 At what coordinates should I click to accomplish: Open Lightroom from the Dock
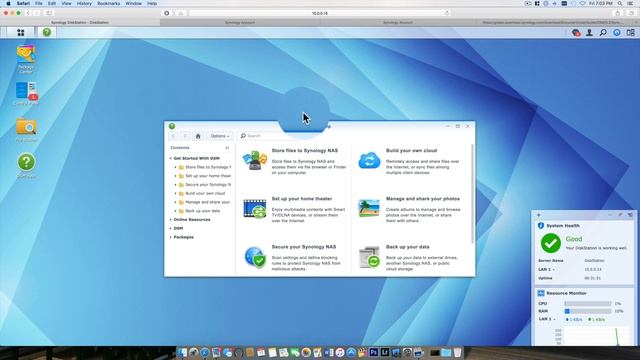coord(385,352)
